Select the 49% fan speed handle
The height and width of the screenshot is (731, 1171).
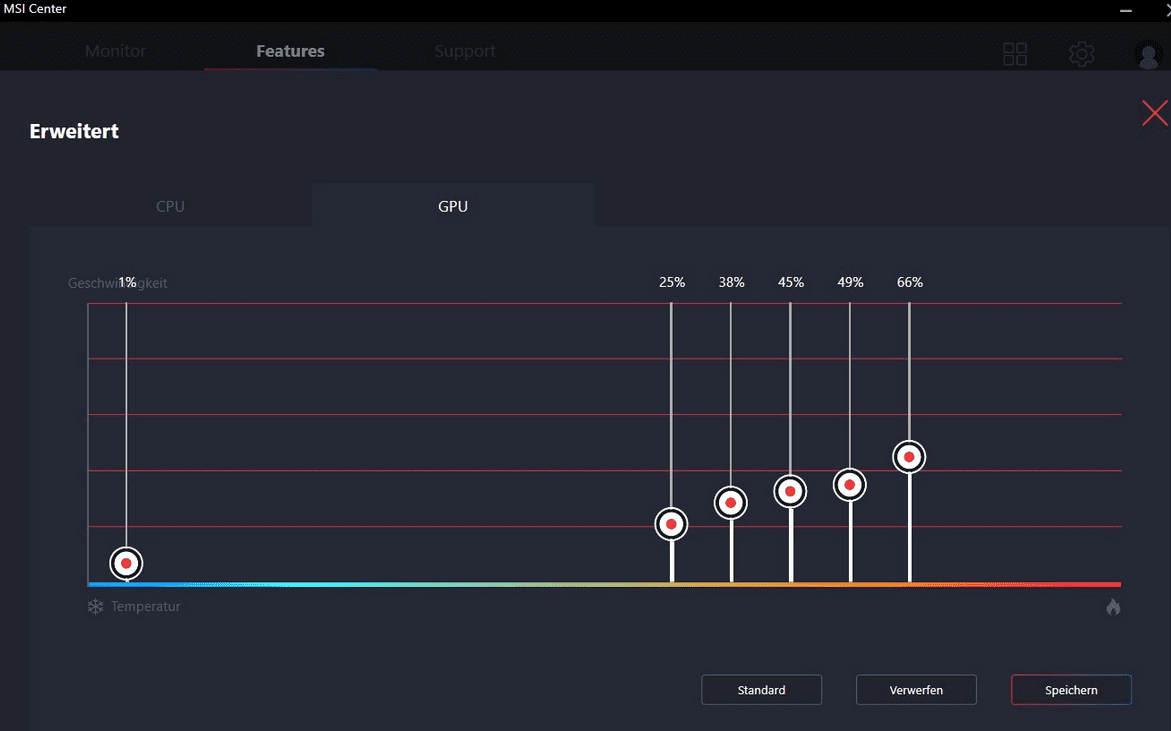(849, 485)
